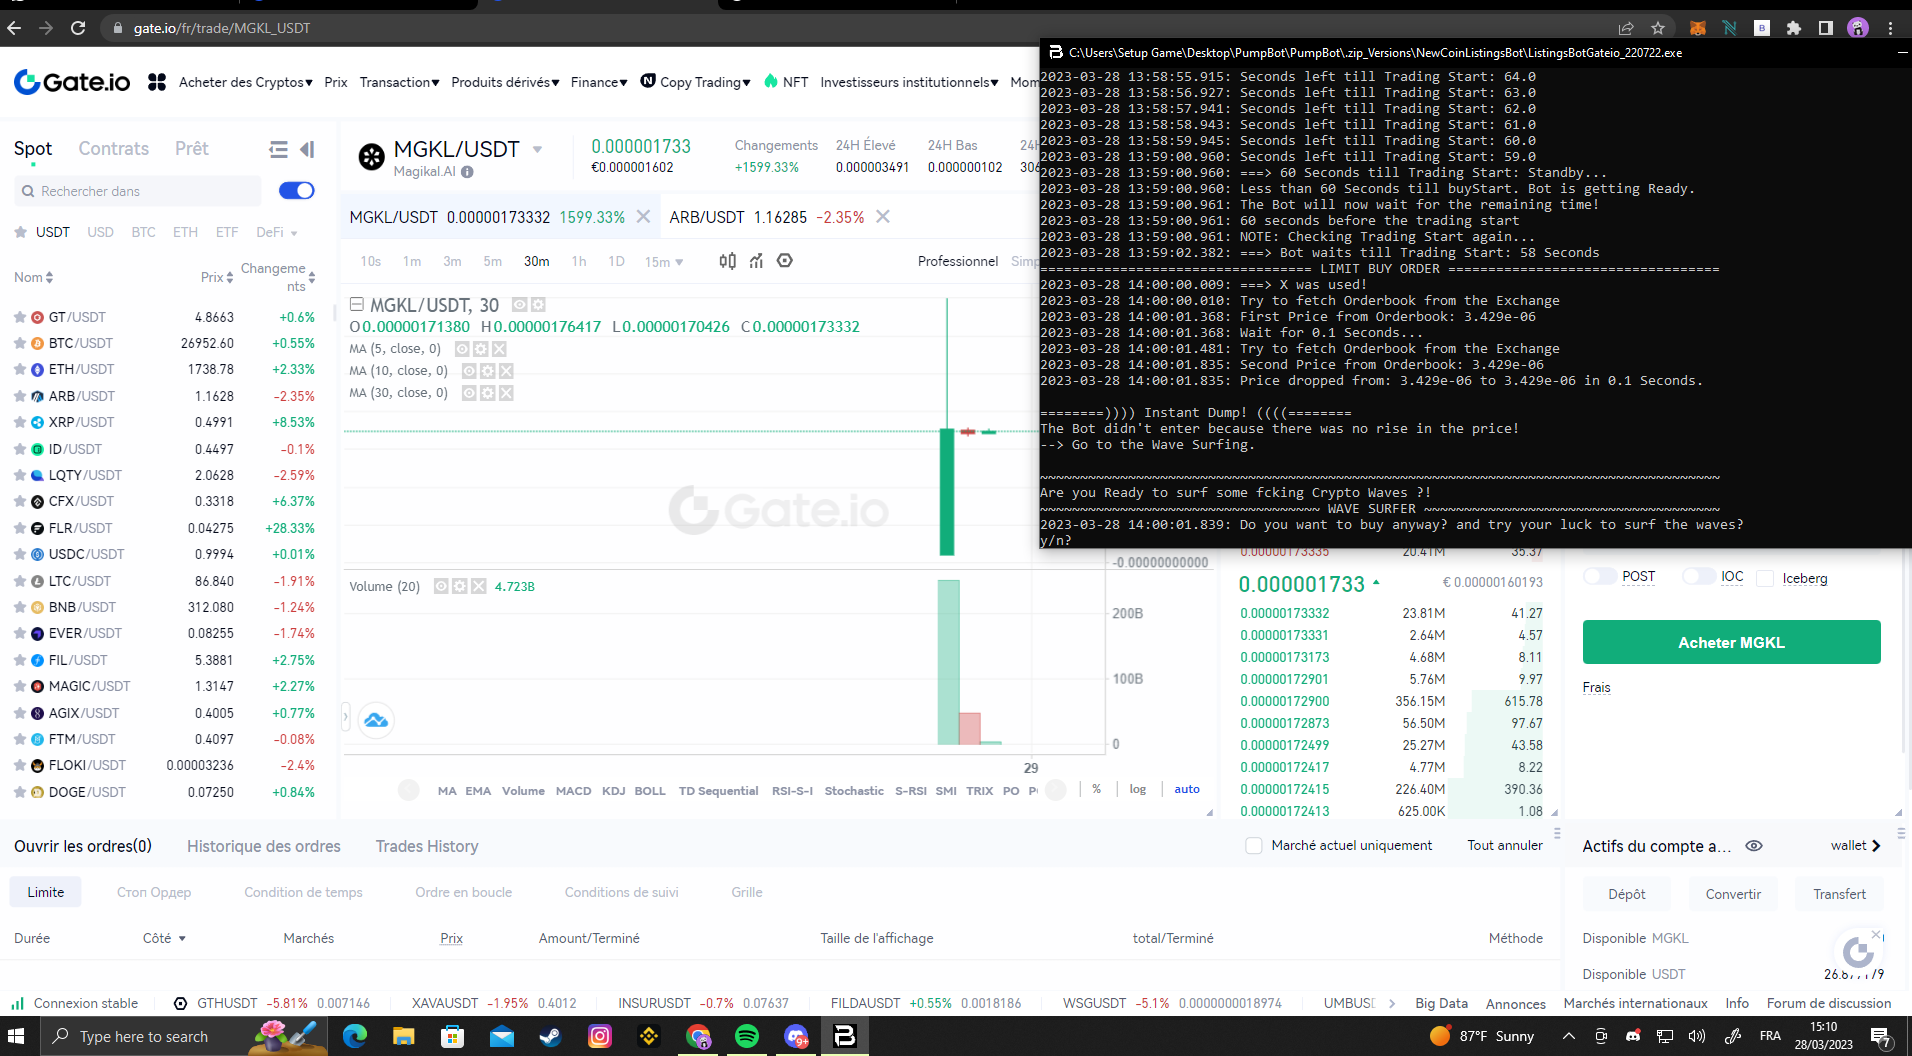Collapse the market list sidebar arrow icon

pyautogui.click(x=307, y=149)
